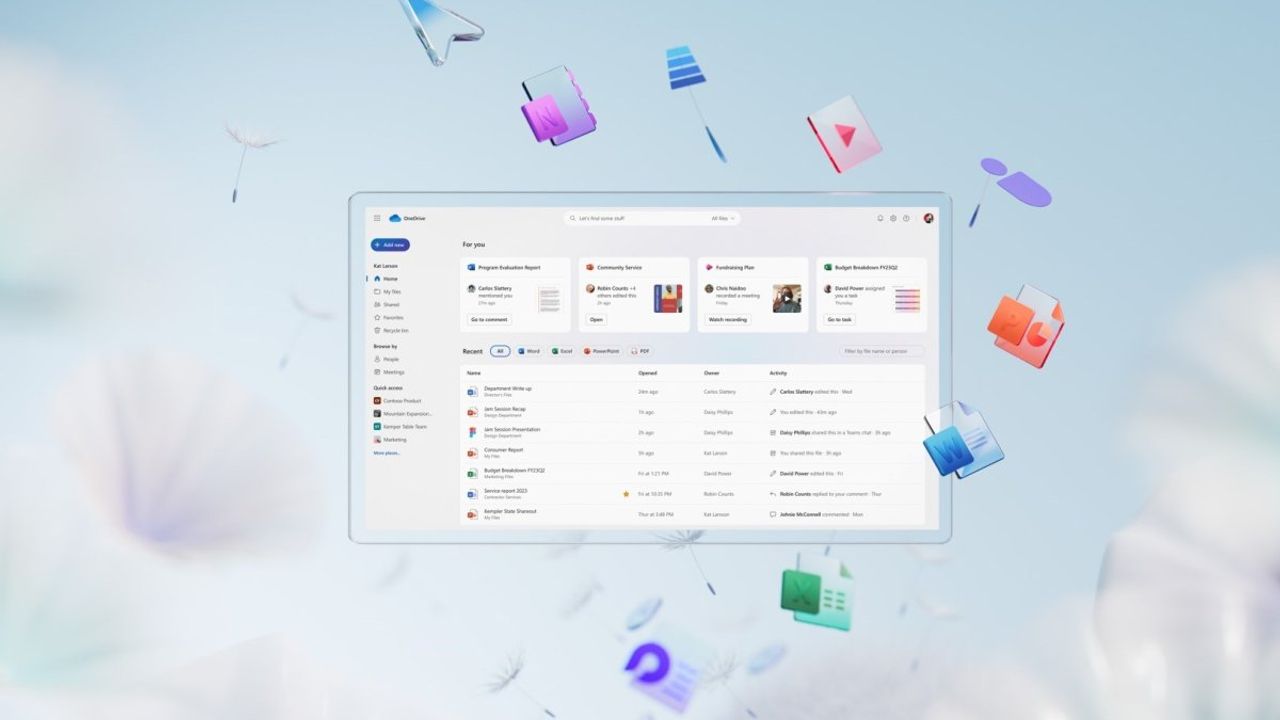Viewport: 1280px width, 720px height.
Task: Click the Filter by file name or person field
Action: pos(882,351)
